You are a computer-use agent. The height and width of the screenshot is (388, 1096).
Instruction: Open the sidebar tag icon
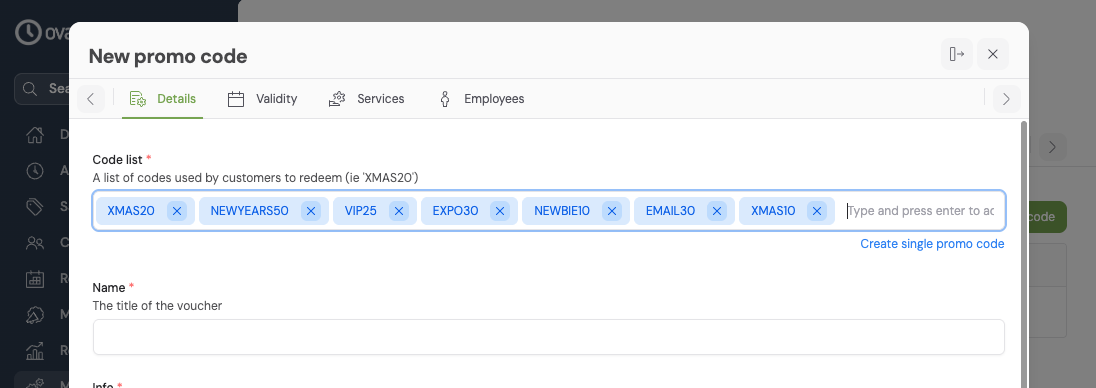34,206
